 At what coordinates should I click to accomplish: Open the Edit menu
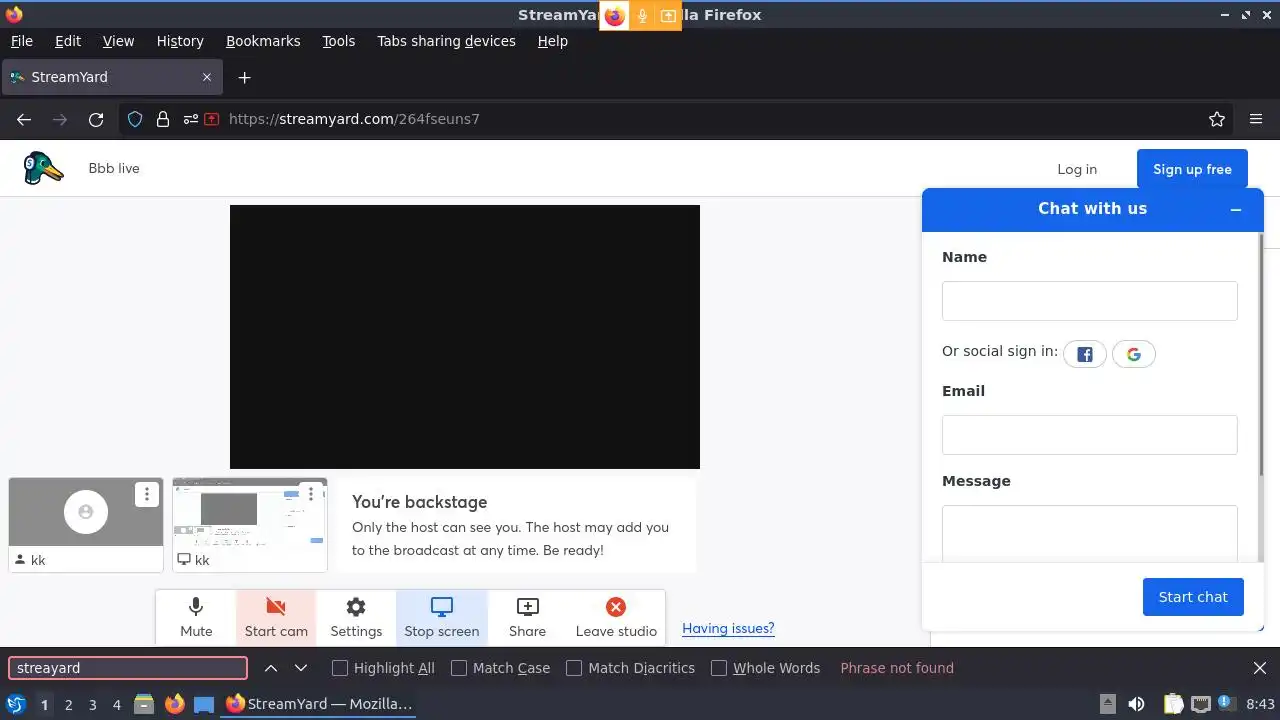[x=68, y=41]
